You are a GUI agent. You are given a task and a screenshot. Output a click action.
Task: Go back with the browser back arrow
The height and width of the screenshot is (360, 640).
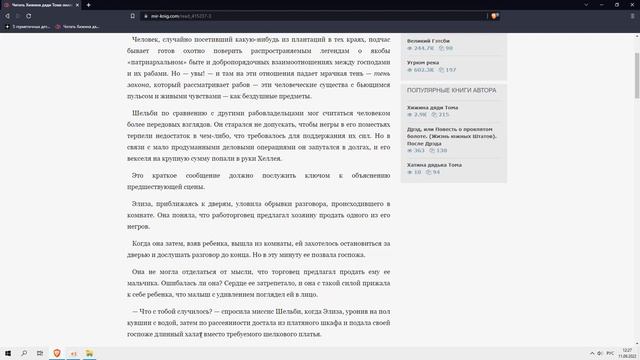7,16
